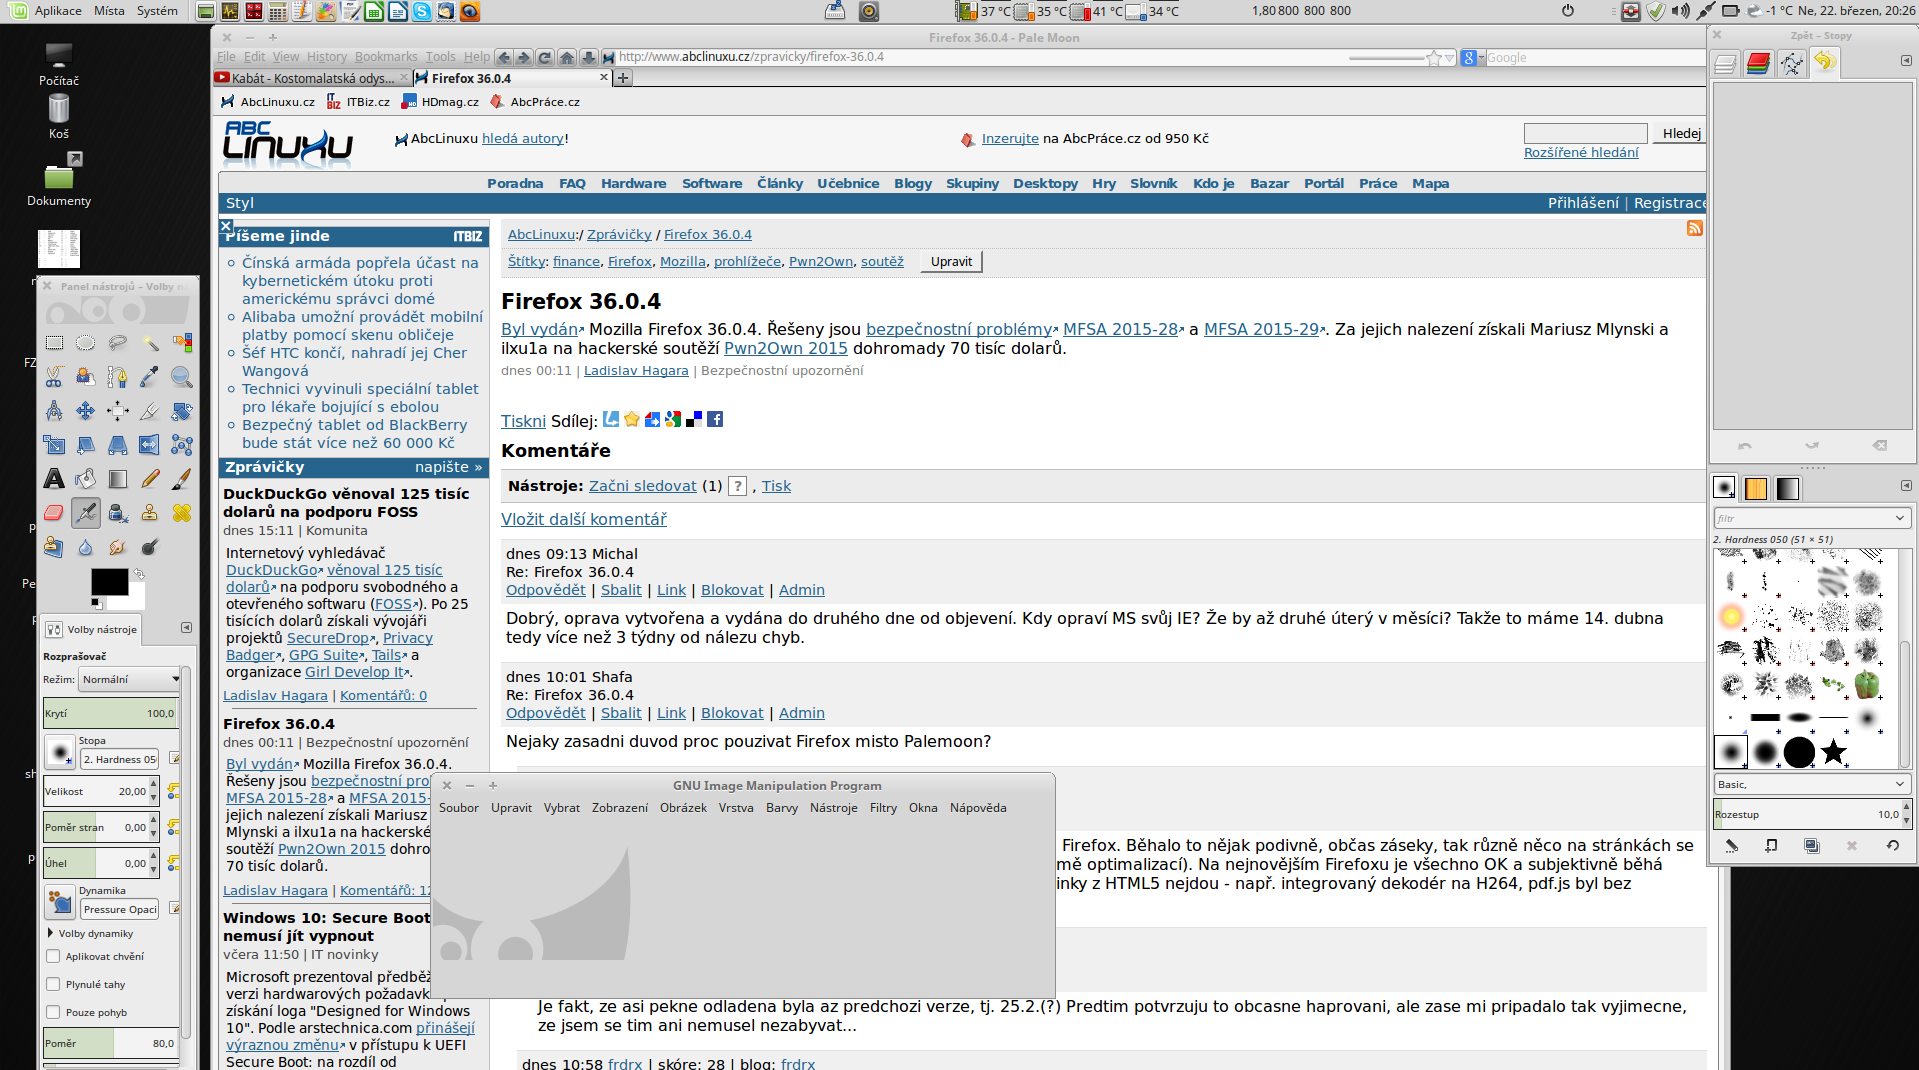1919x1070 pixels.
Task: Enable the Pouze pohyb checkbox
Action: tap(54, 1012)
